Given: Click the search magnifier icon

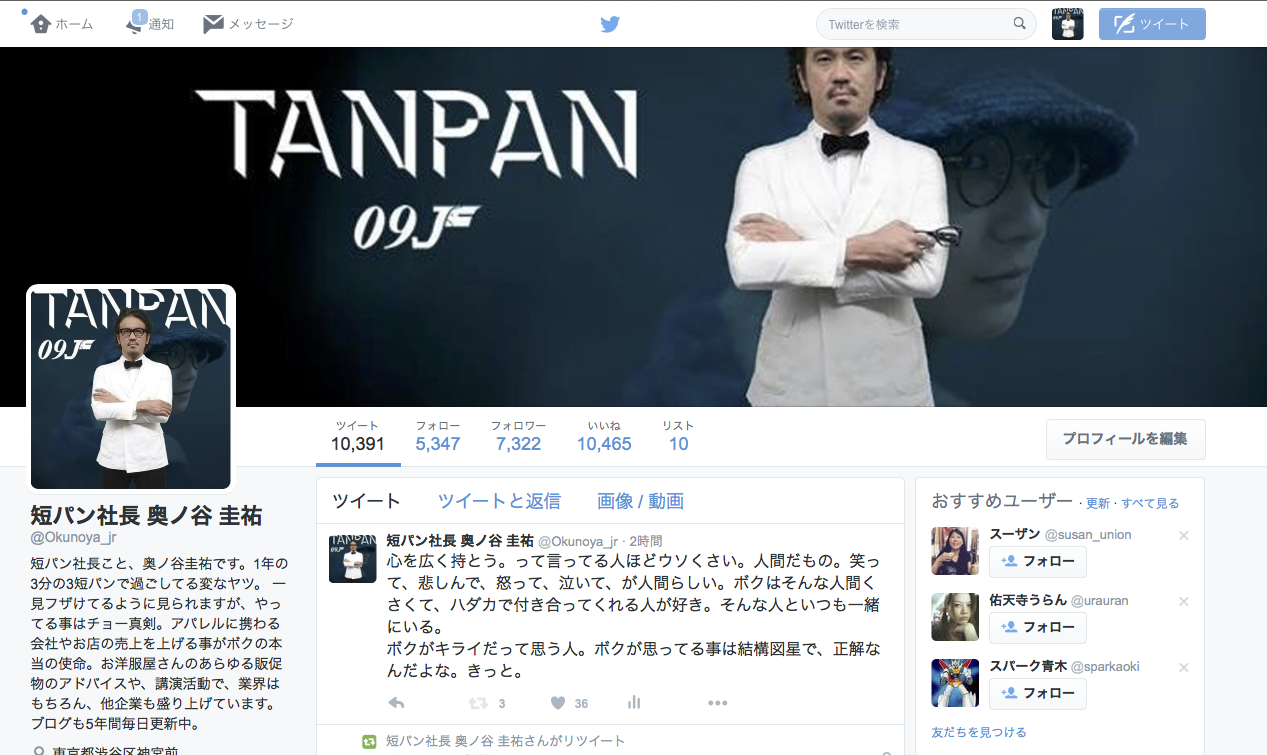Looking at the screenshot, I should tap(1019, 23).
